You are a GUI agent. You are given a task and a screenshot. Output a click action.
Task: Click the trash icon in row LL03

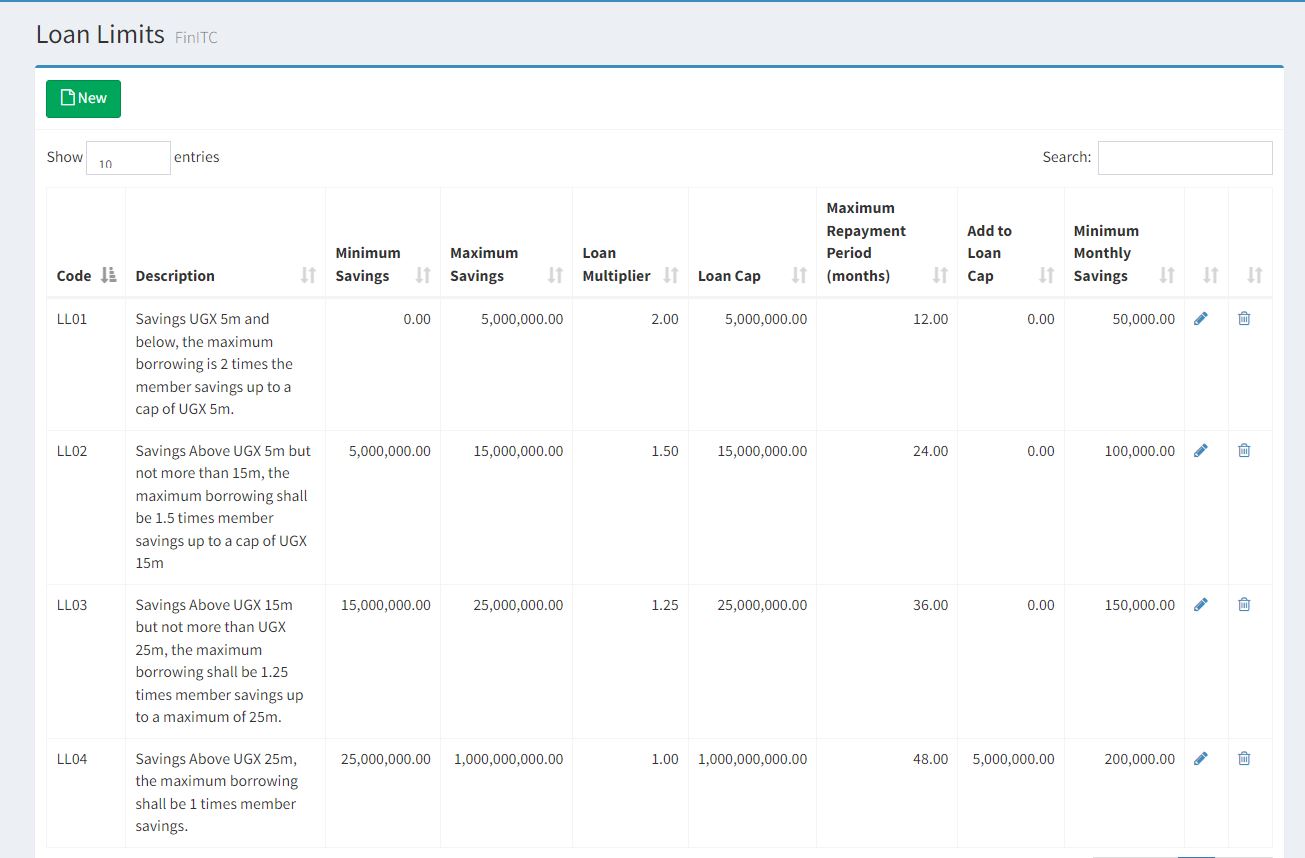click(x=1244, y=605)
